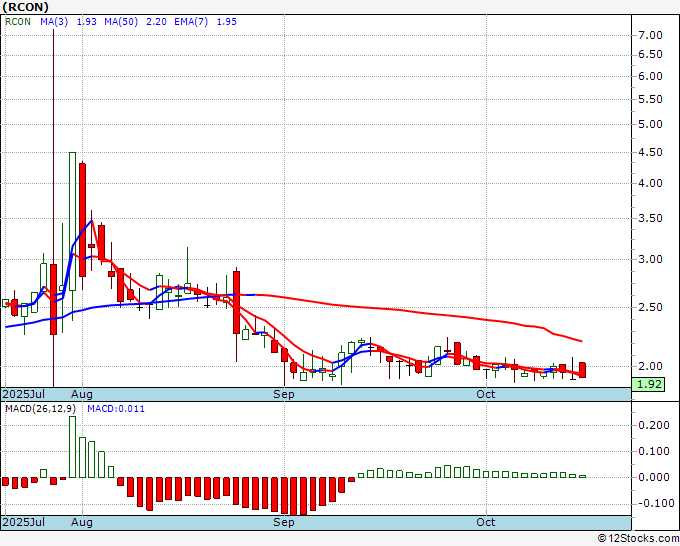Click the 7.00 price axis label

tap(651, 35)
